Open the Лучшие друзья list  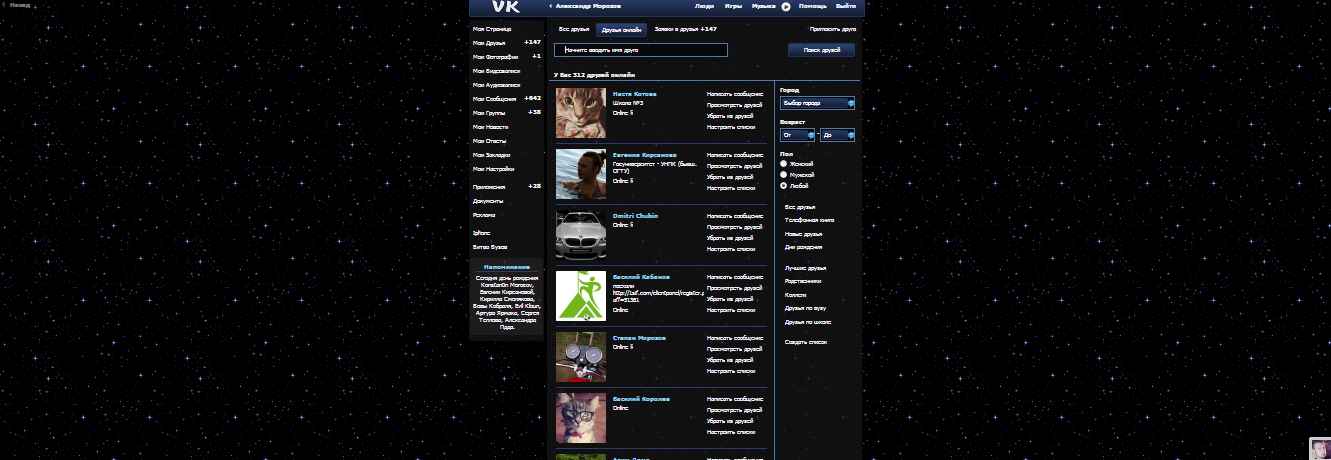[805, 268]
